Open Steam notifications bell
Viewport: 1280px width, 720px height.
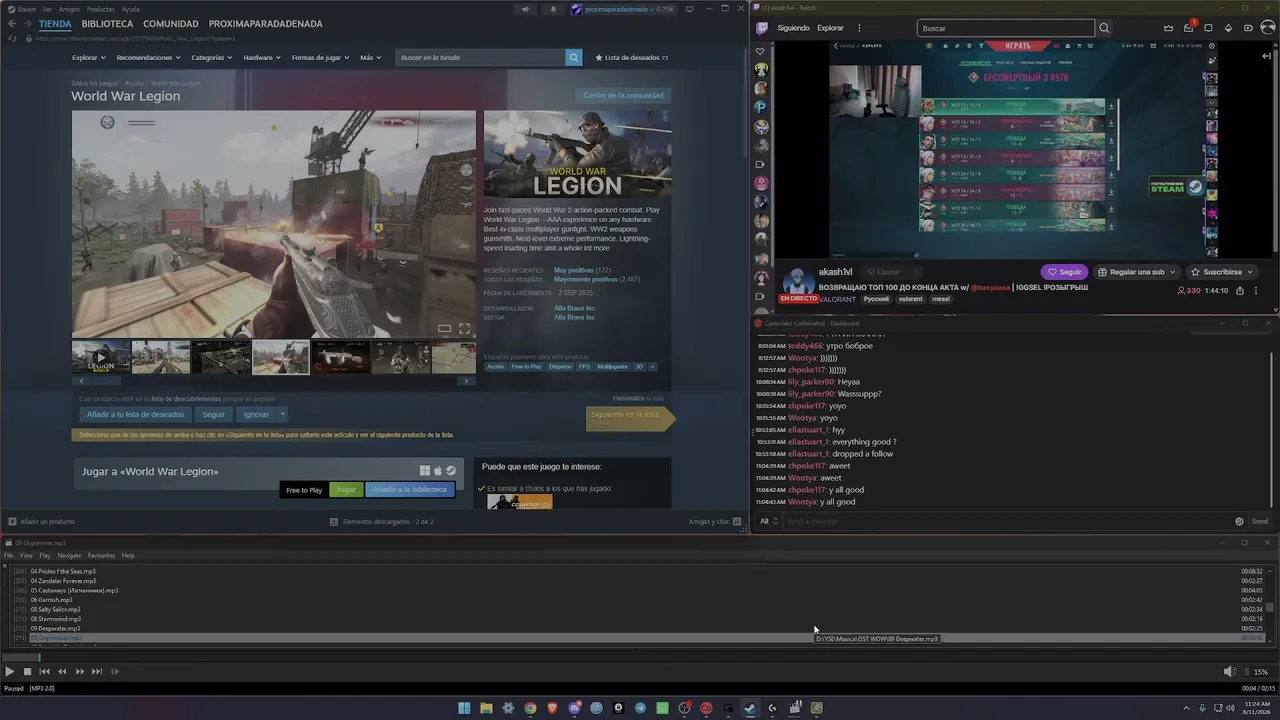click(x=553, y=10)
